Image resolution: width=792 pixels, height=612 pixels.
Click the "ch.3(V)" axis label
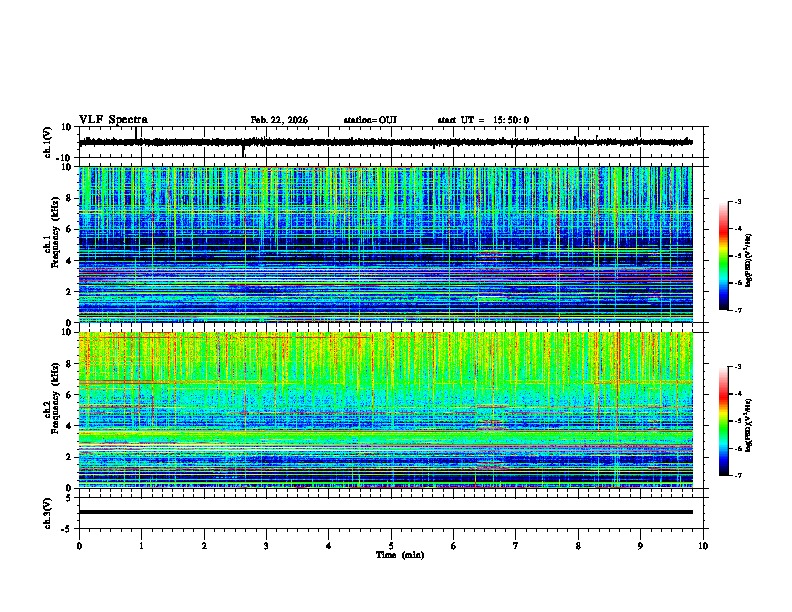48,513
